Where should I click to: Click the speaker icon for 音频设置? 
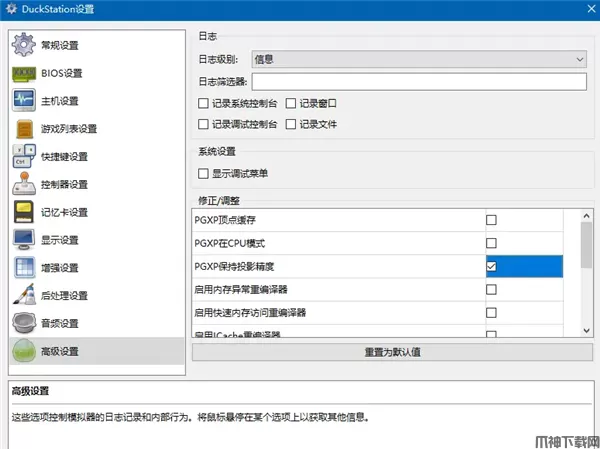point(24,323)
